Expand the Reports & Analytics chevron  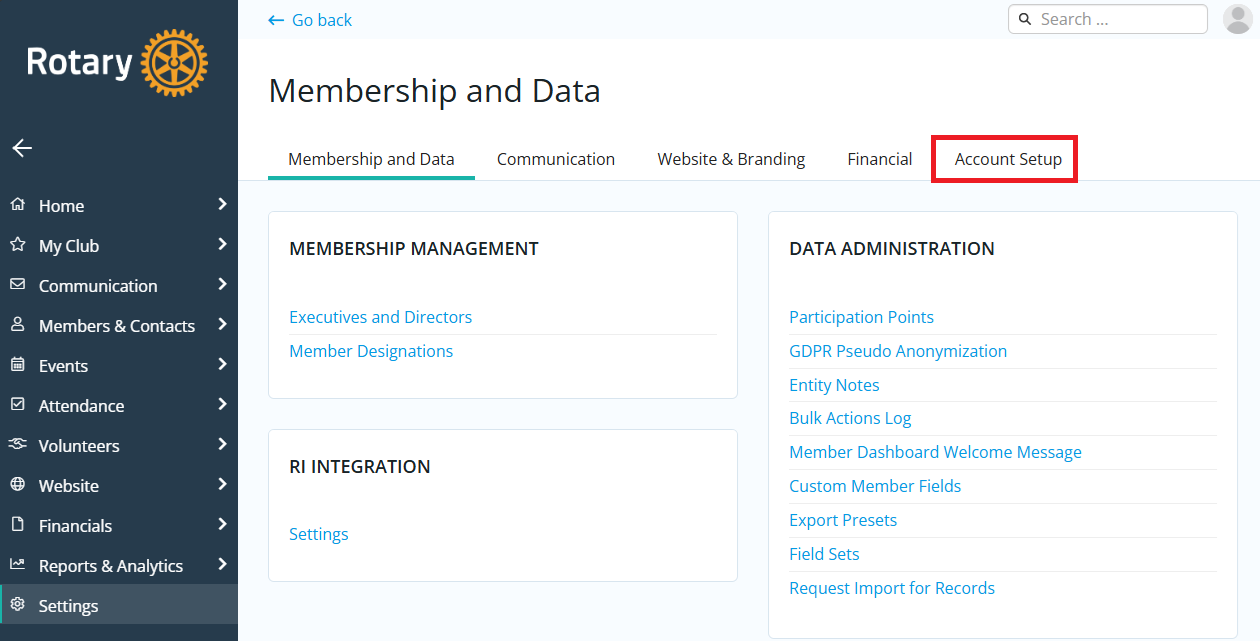(x=222, y=564)
